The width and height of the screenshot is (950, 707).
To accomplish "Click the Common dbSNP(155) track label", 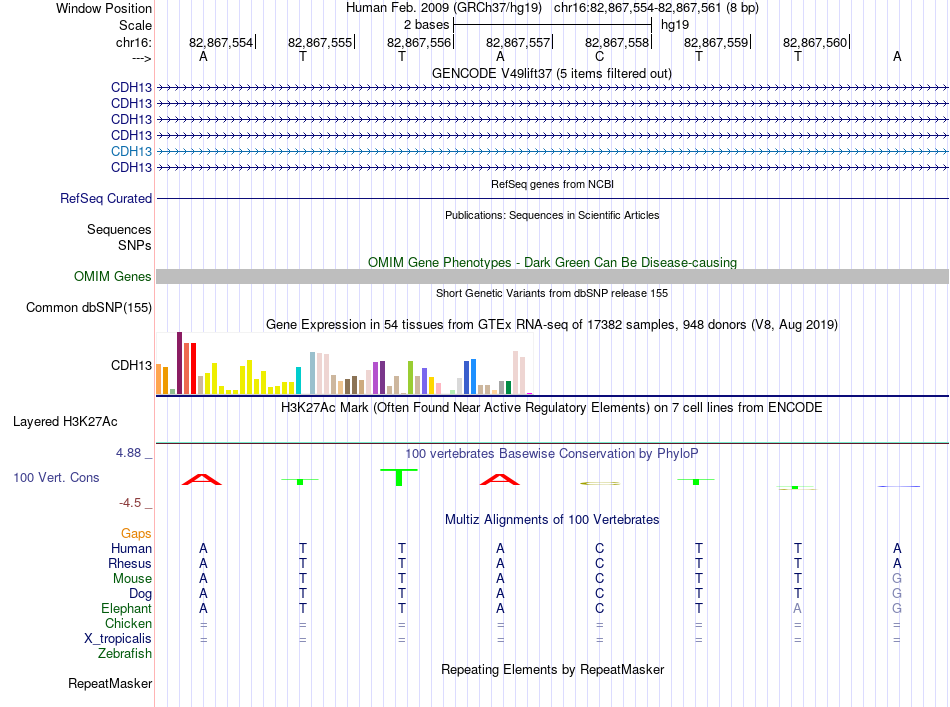I will point(88,308).
